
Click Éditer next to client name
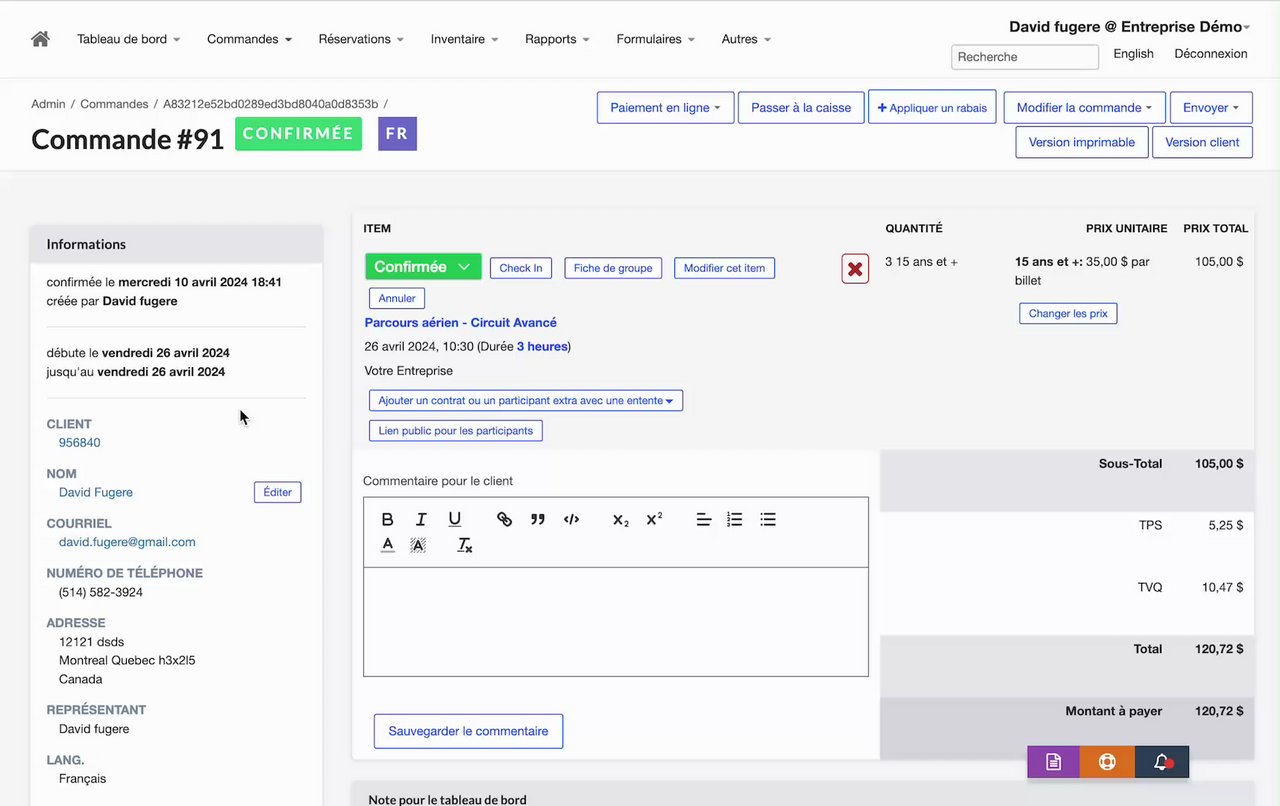(x=278, y=492)
